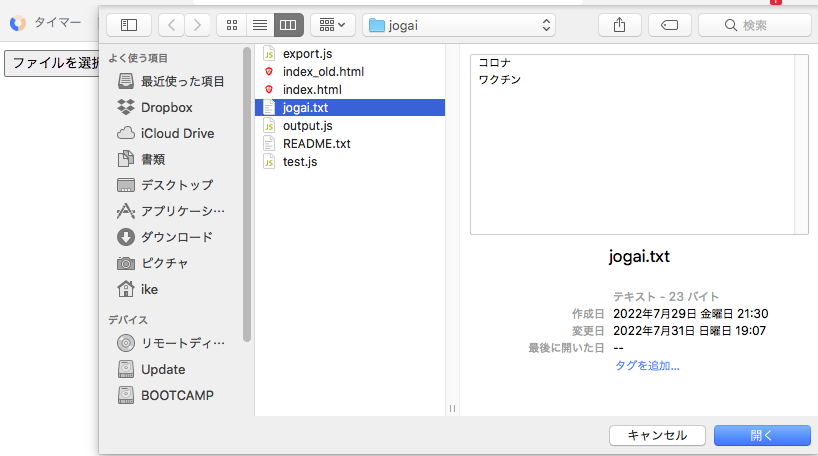Click the アプリケーション applications icon
Image resolution: width=818 pixels, height=456 pixels.
[126, 211]
